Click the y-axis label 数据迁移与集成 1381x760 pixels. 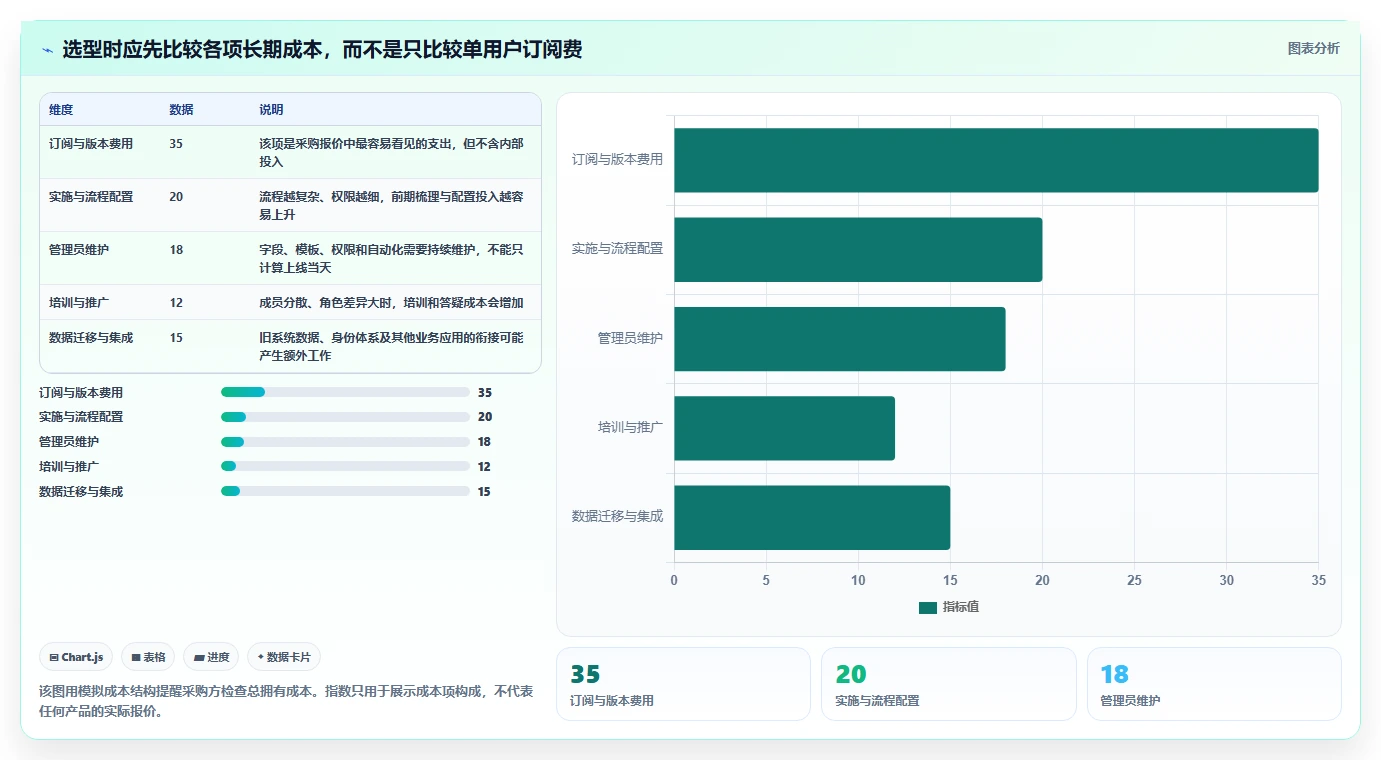pyautogui.click(x=617, y=517)
